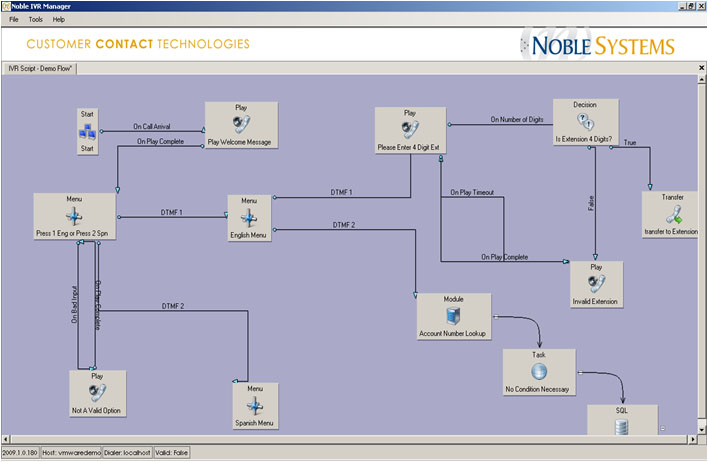The image size is (708, 462).
Task: Select the No Condition Necessary task label
Action: pyautogui.click(x=537, y=389)
